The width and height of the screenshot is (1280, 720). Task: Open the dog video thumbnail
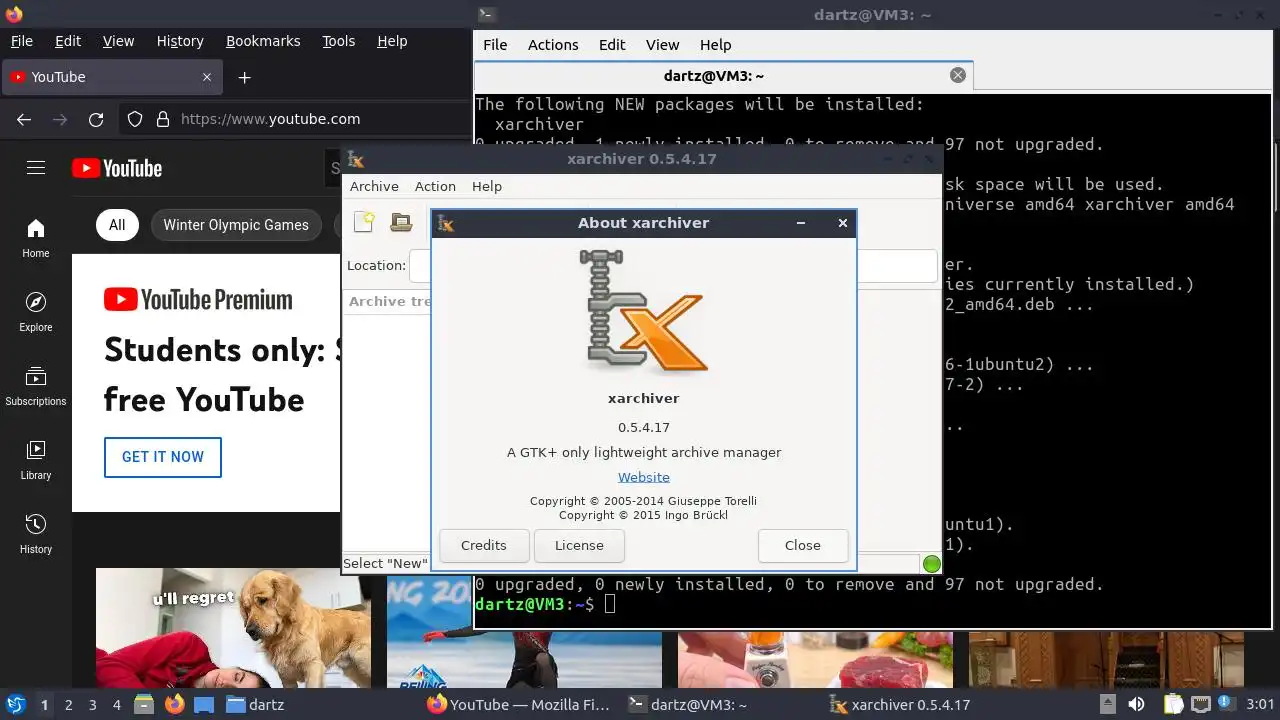pyautogui.click(x=233, y=628)
